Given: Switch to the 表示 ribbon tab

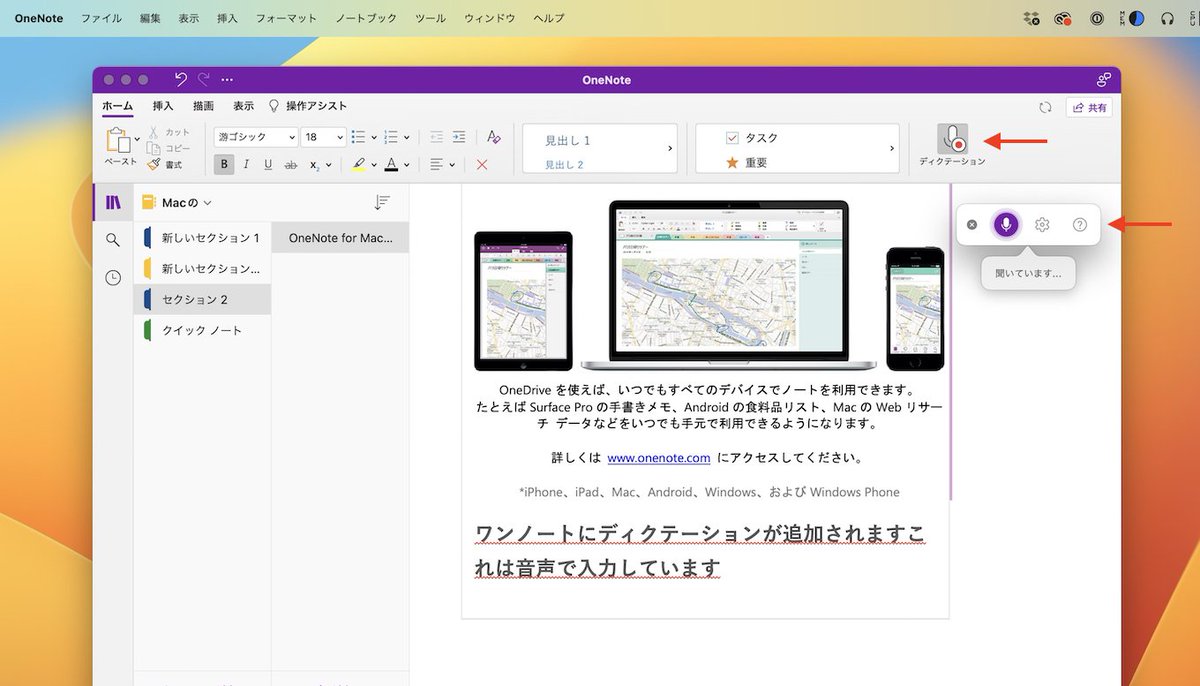Looking at the screenshot, I should [243, 106].
